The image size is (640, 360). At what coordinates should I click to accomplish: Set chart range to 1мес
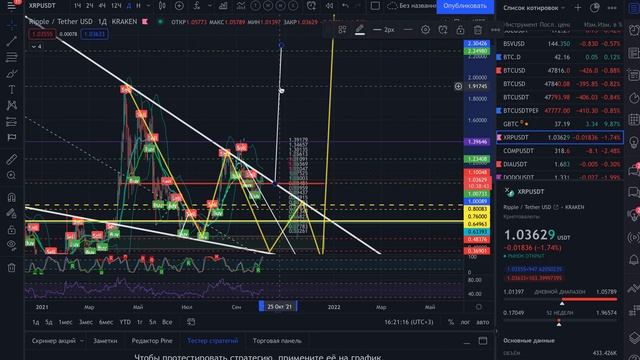tap(65, 322)
